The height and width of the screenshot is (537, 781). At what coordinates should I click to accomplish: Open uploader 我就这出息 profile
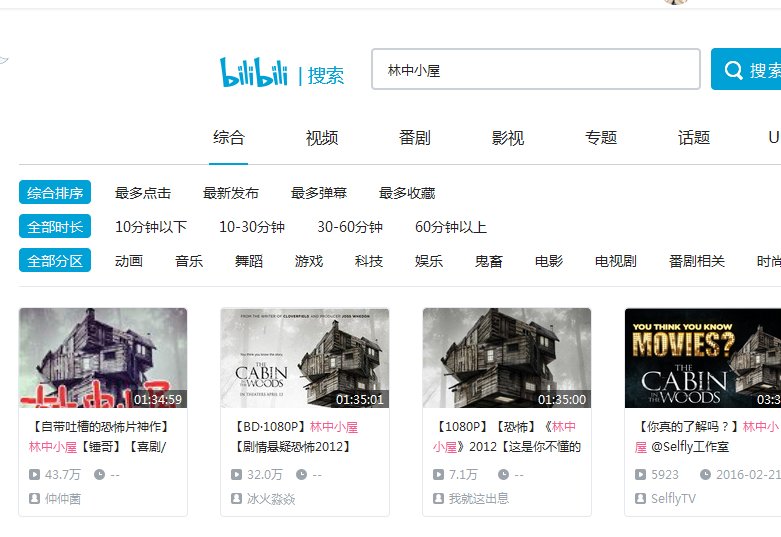tap(479, 499)
